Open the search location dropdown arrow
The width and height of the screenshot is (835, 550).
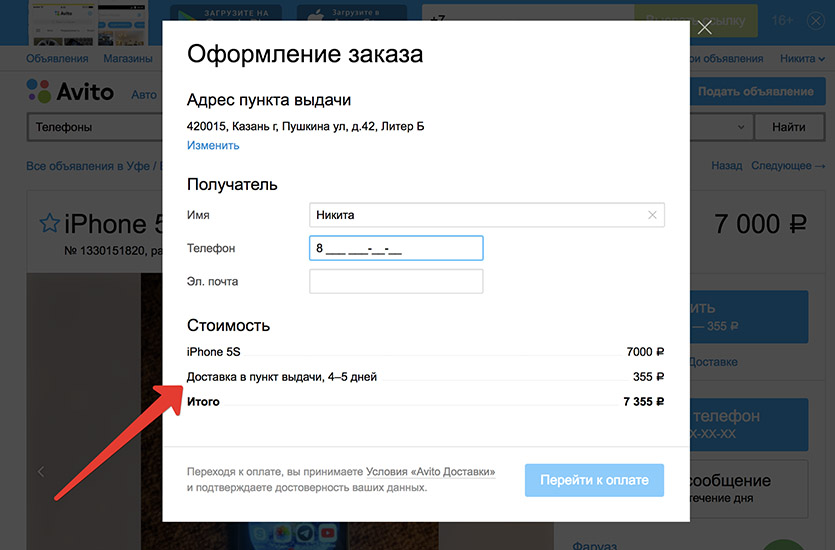[x=742, y=128]
